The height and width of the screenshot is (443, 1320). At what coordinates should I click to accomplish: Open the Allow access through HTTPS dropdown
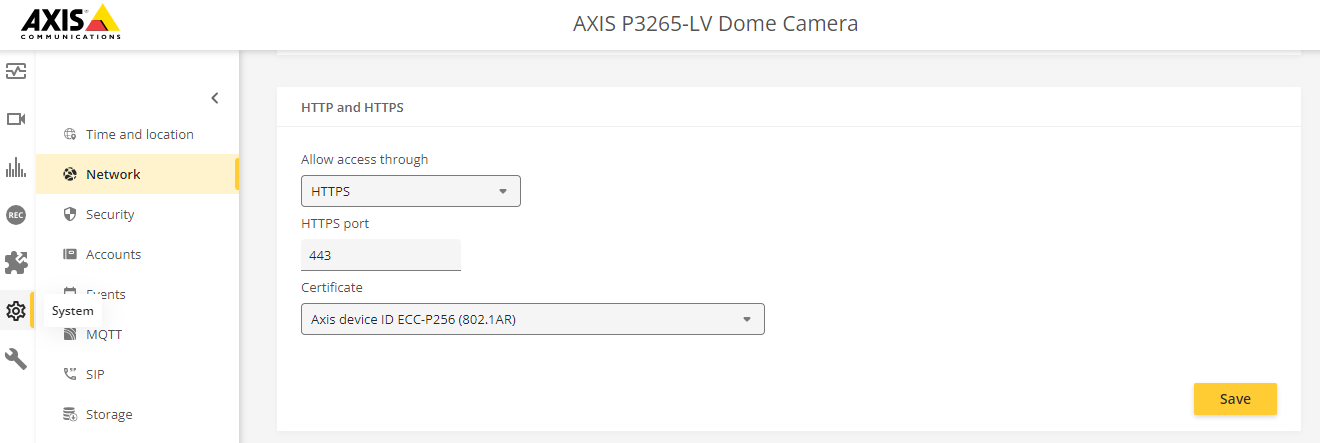click(411, 191)
